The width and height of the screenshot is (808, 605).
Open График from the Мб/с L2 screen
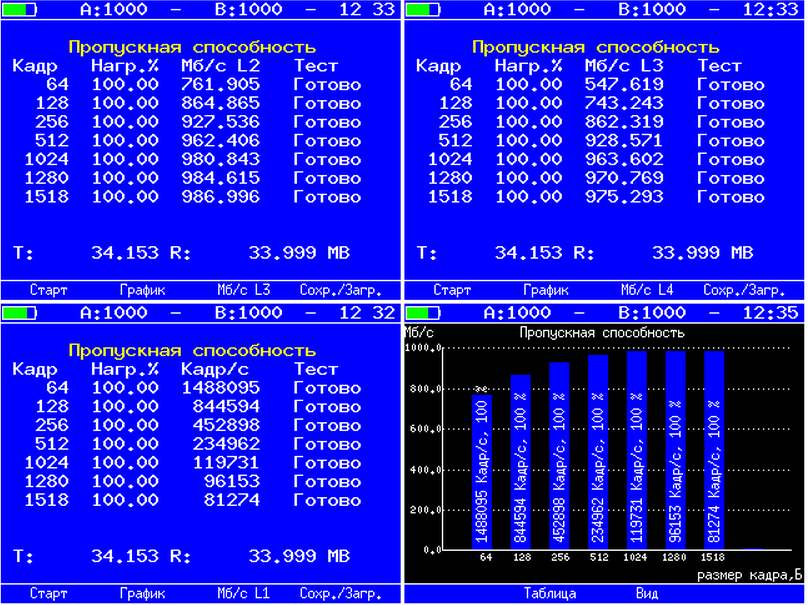pyautogui.click(x=142, y=290)
